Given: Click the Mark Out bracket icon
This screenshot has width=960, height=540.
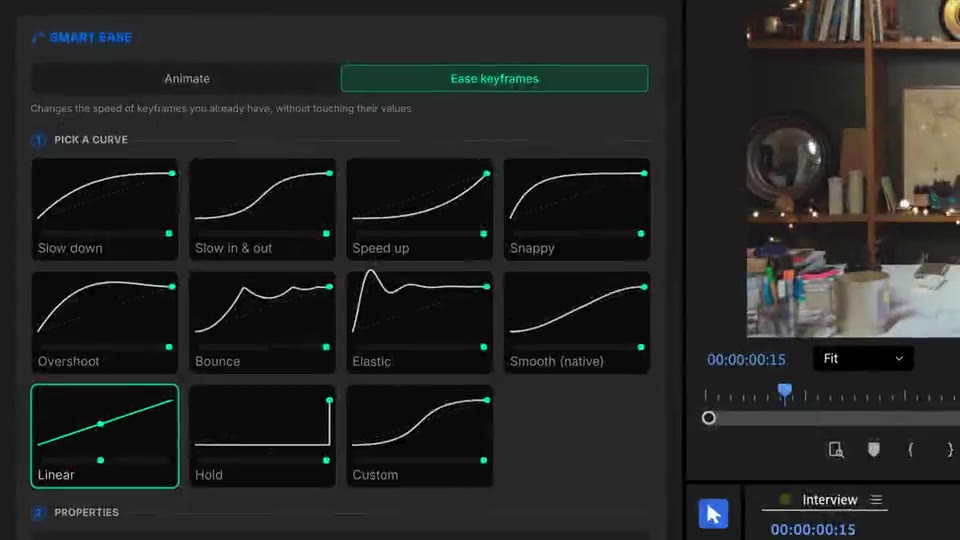Looking at the screenshot, I should [950, 449].
